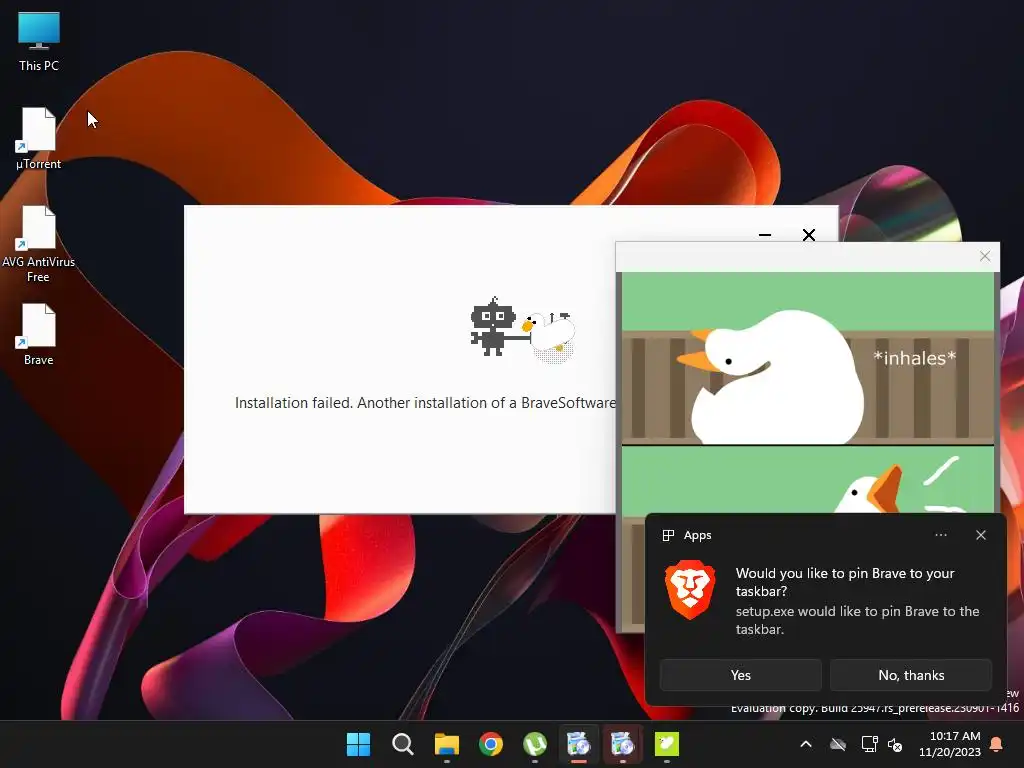Click the Apps title in the notification header
The image size is (1024, 768).
point(697,536)
